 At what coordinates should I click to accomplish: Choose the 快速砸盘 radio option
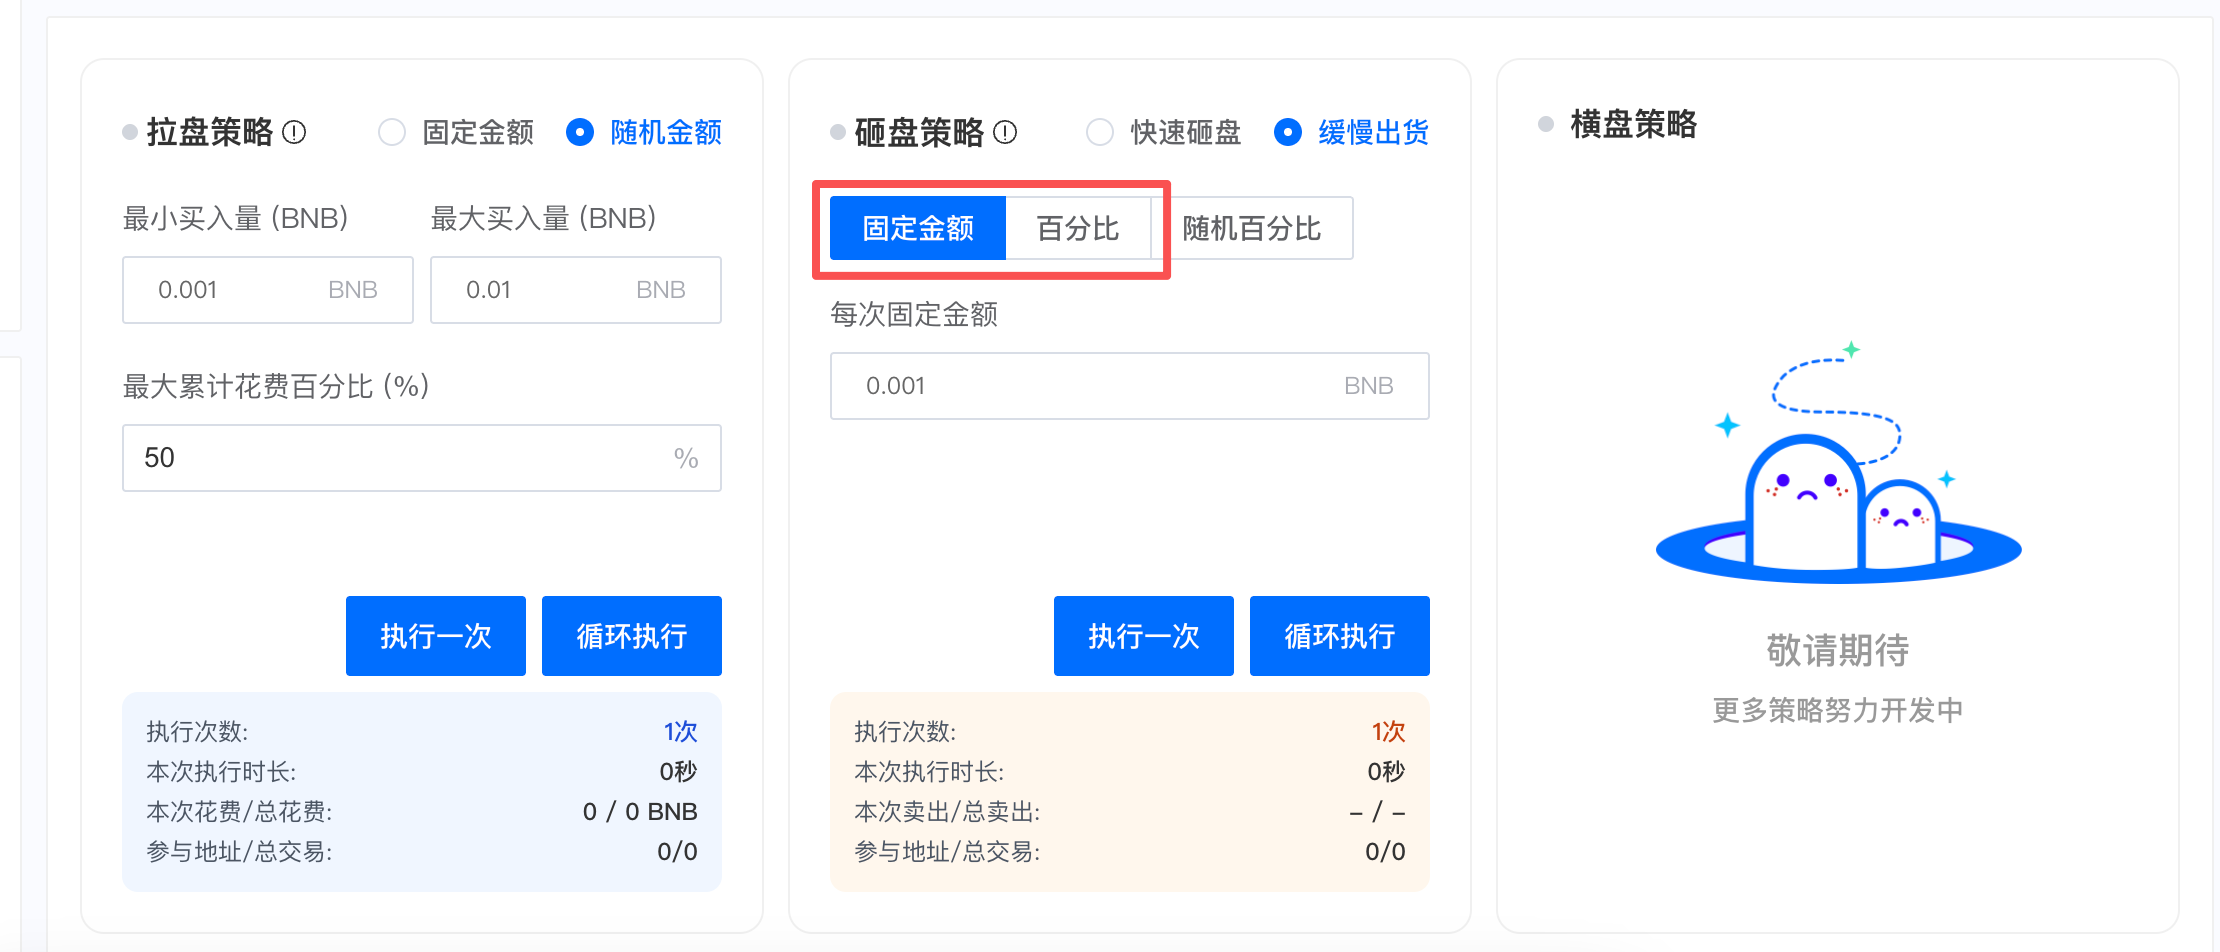click(1100, 132)
